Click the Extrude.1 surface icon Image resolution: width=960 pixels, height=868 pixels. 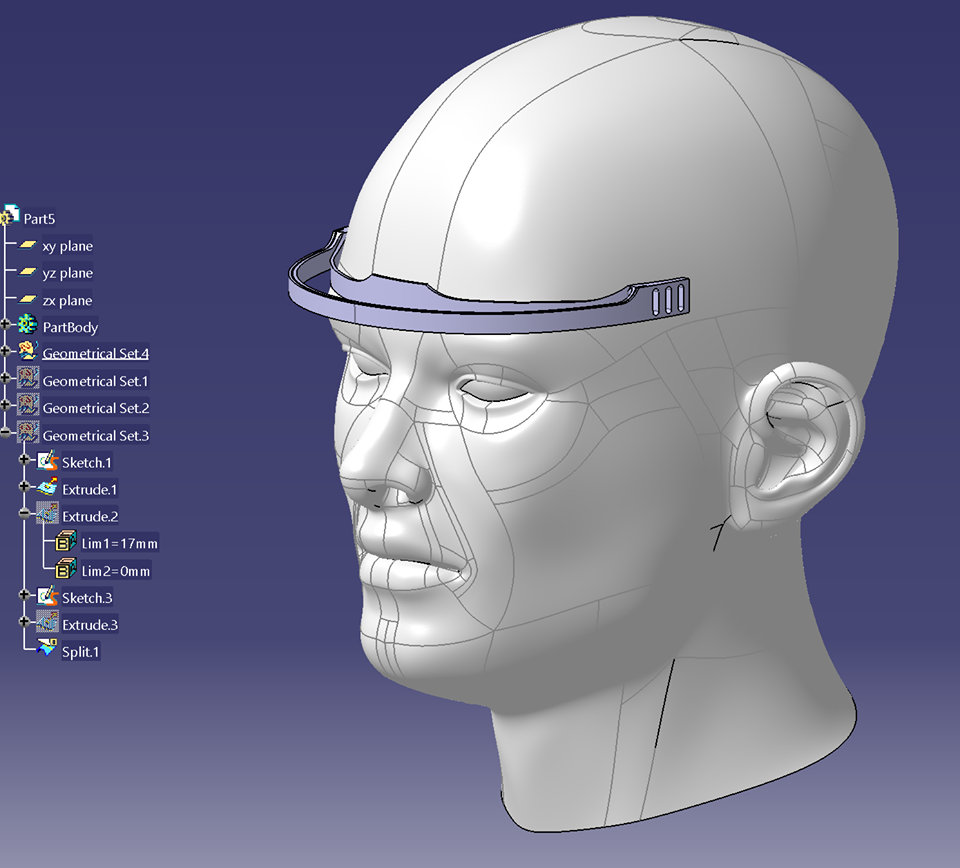tap(47, 487)
